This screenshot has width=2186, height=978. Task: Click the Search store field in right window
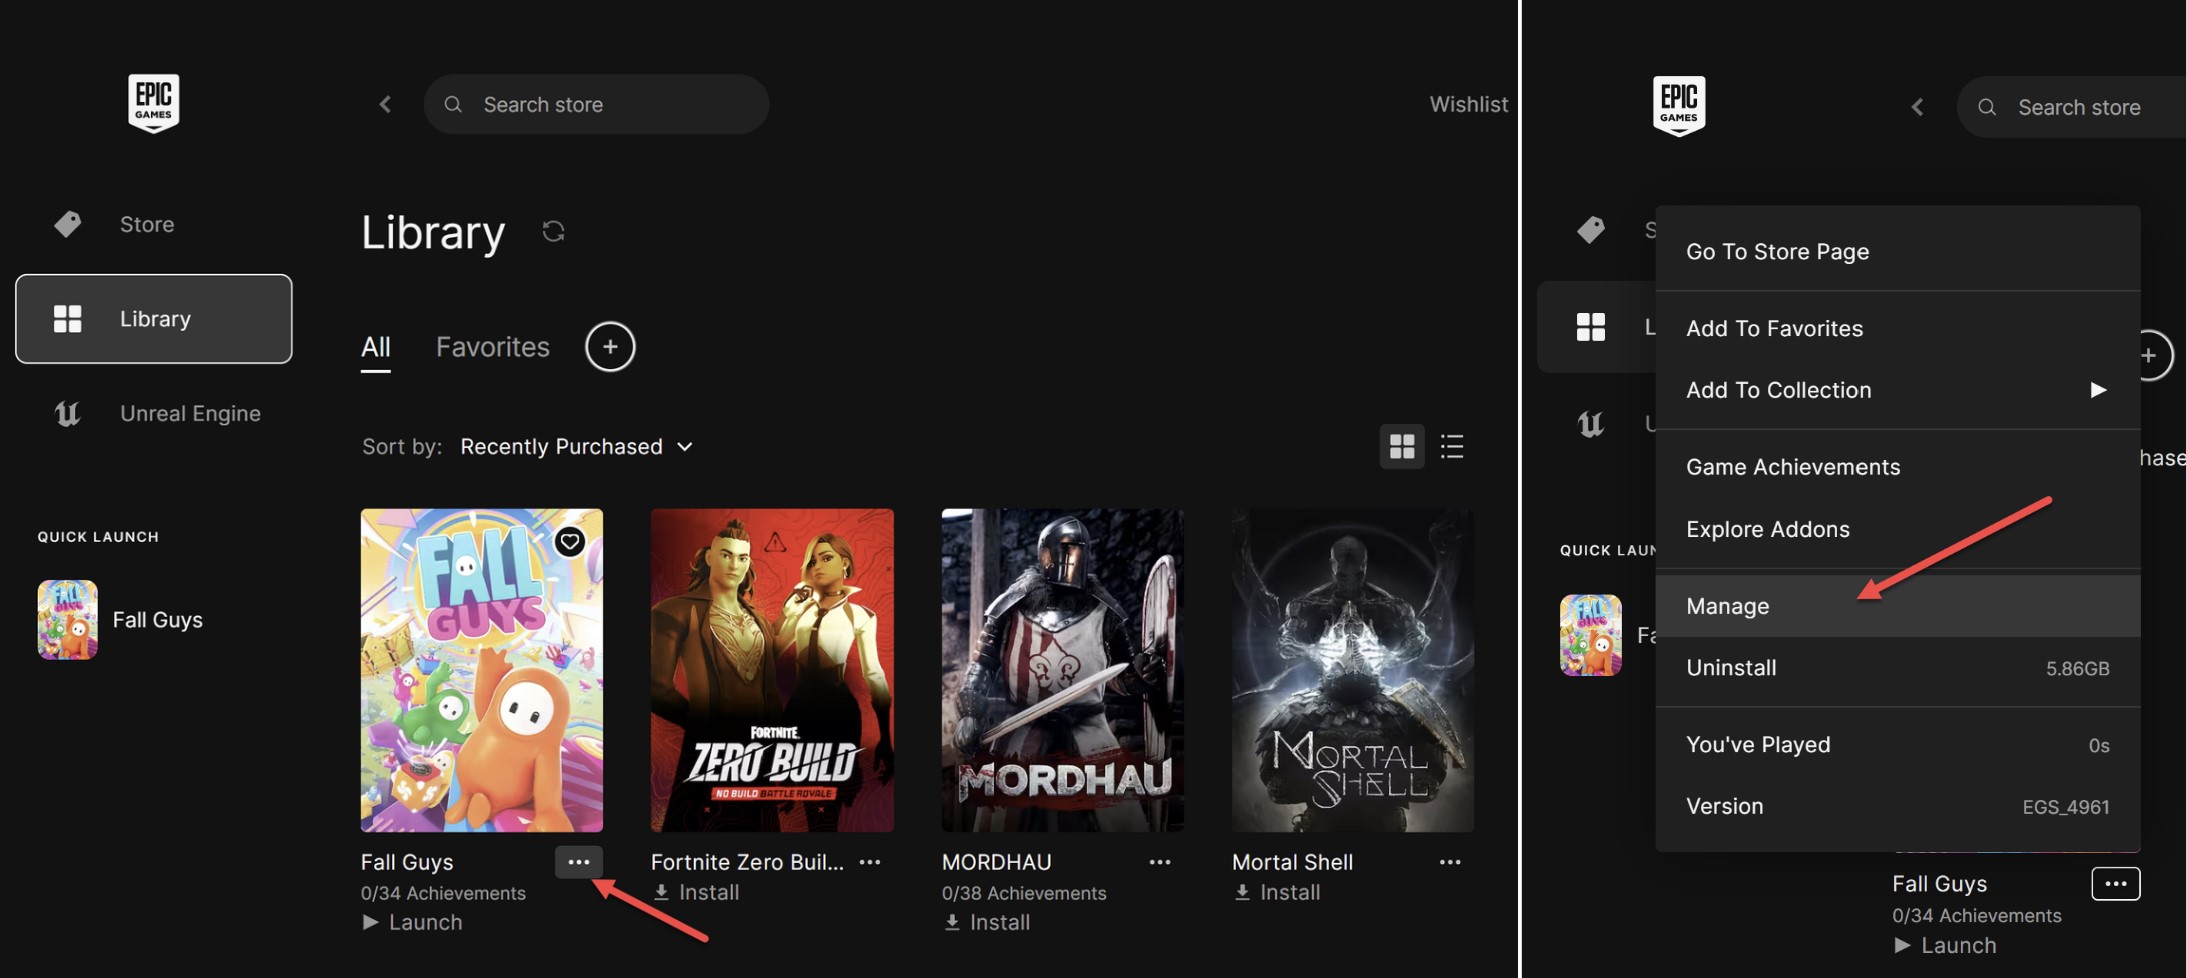point(2071,107)
